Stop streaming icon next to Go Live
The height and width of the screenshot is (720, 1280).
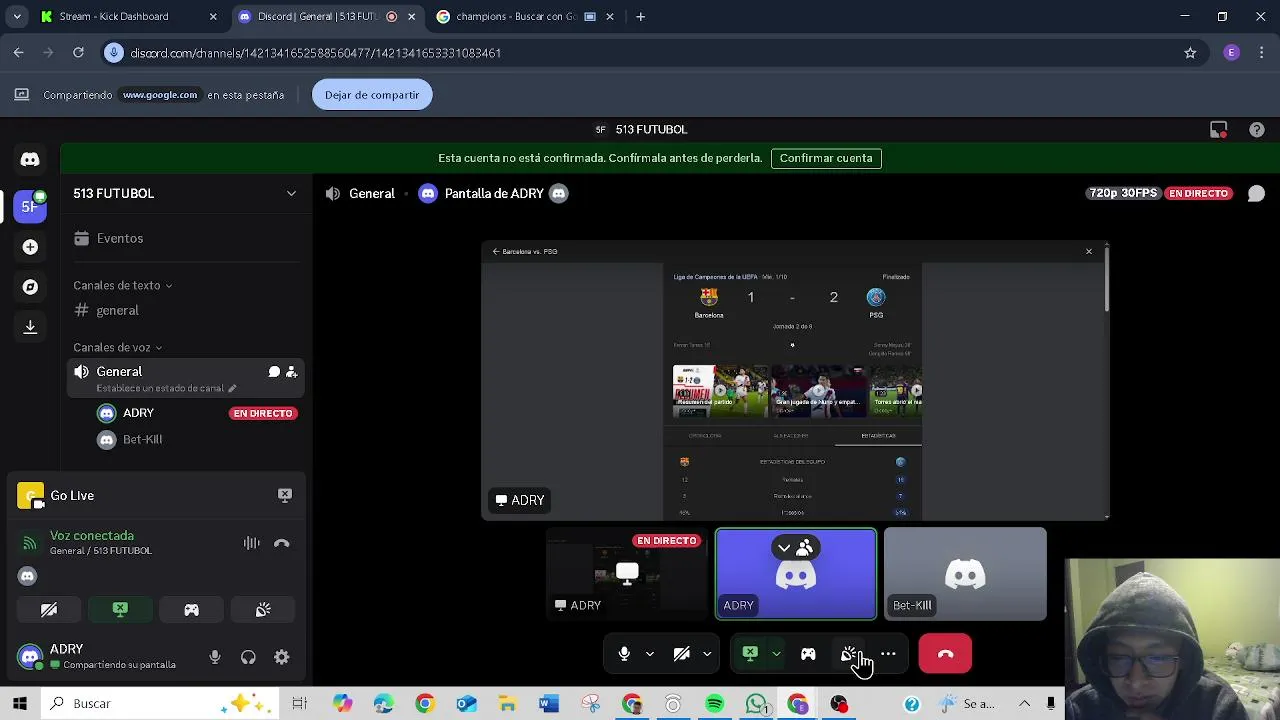tap(285, 495)
